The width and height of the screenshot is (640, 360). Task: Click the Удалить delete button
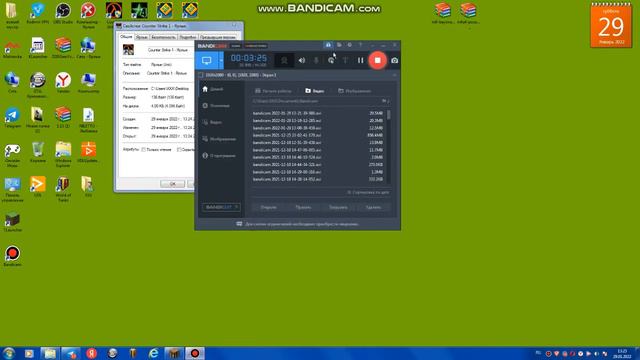373,207
